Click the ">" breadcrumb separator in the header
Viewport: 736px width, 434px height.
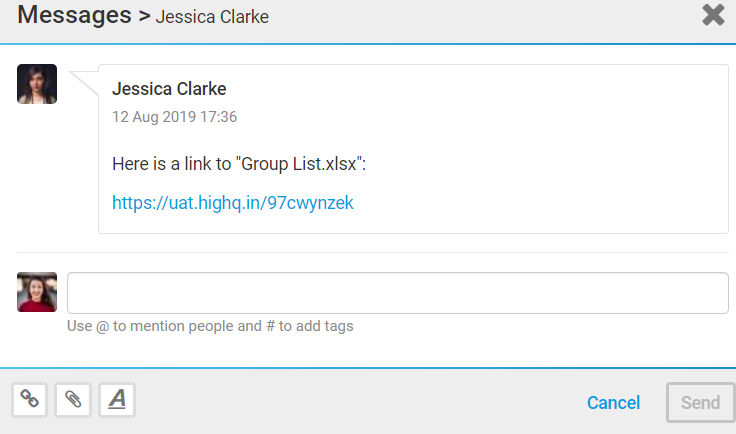click(144, 17)
